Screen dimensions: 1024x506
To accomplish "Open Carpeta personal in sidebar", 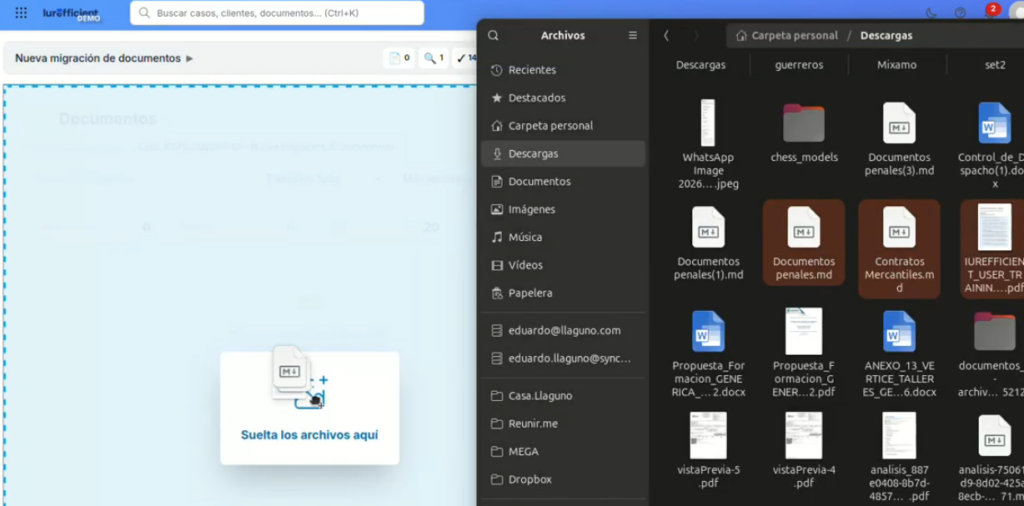I will (x=563, y=125).
